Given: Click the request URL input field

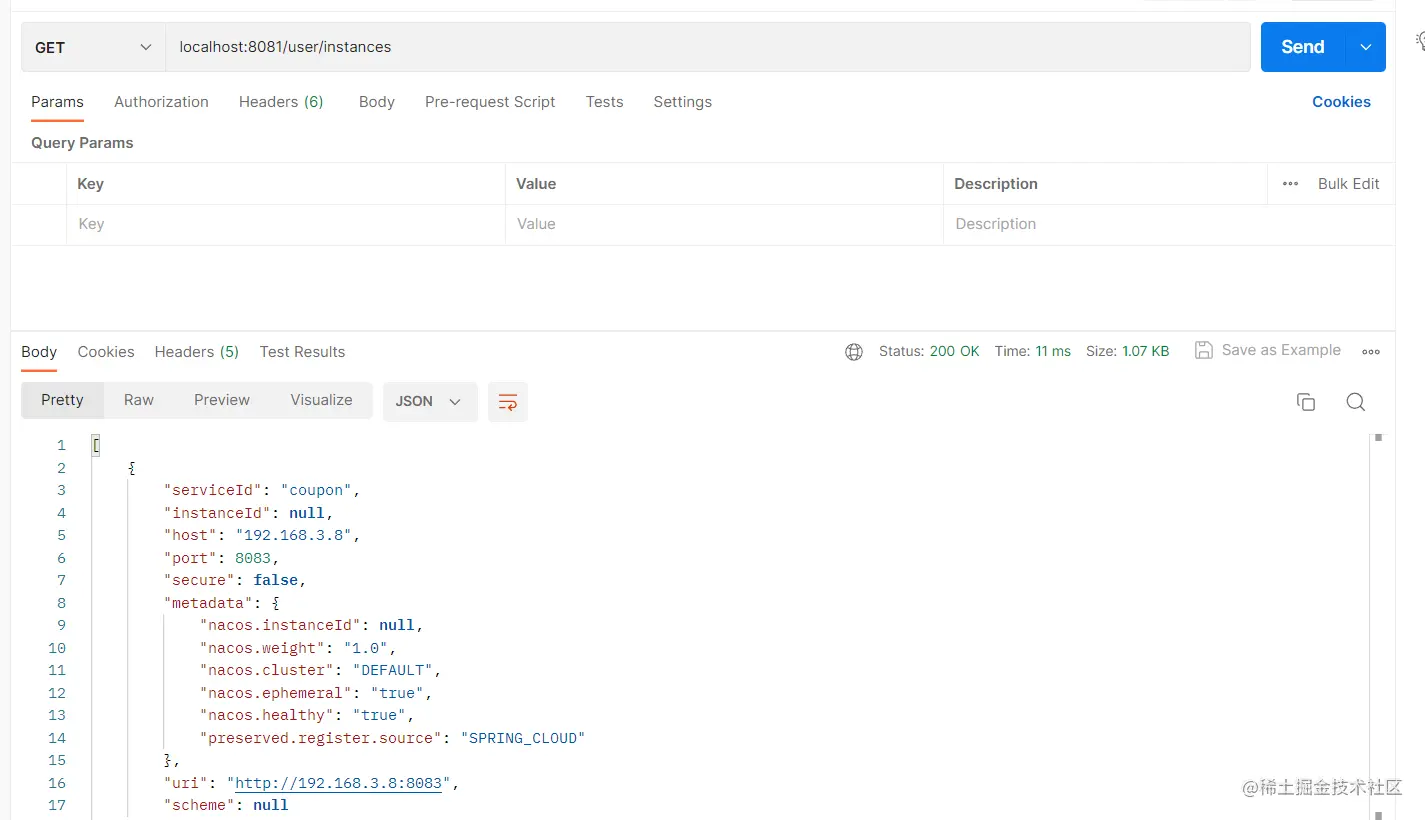Looking at the screenshot, I should [700, 47].
